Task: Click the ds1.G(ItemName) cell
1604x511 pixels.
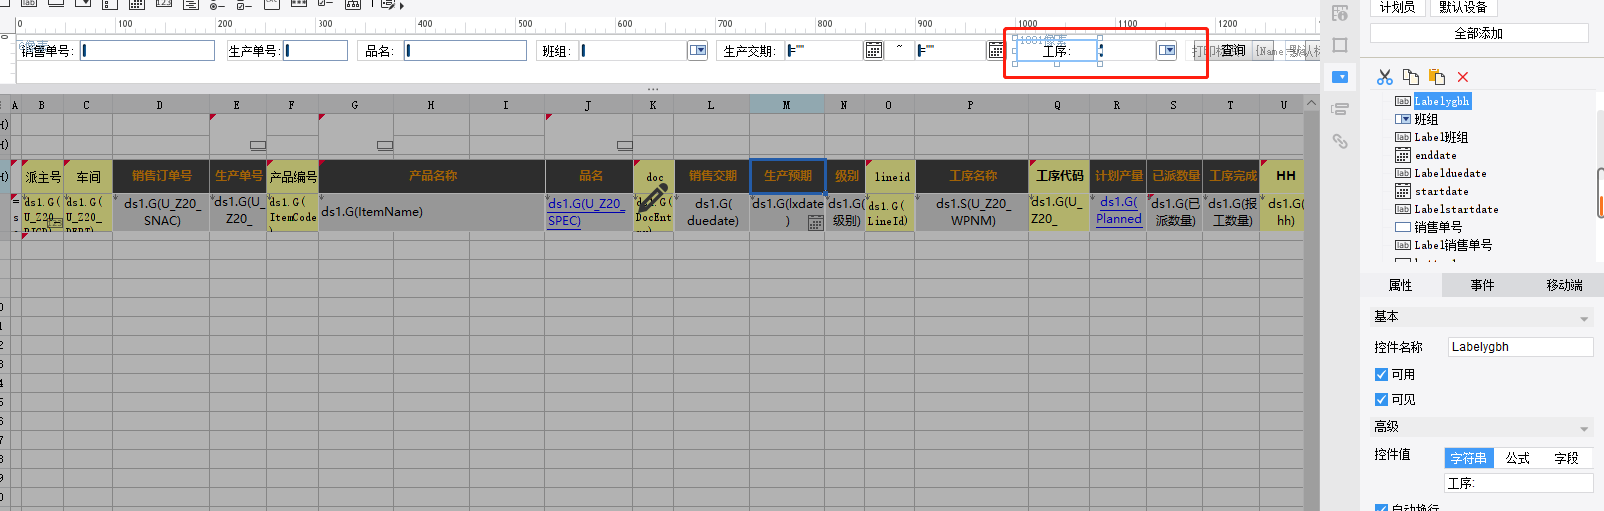Action: tap(432, 212)
